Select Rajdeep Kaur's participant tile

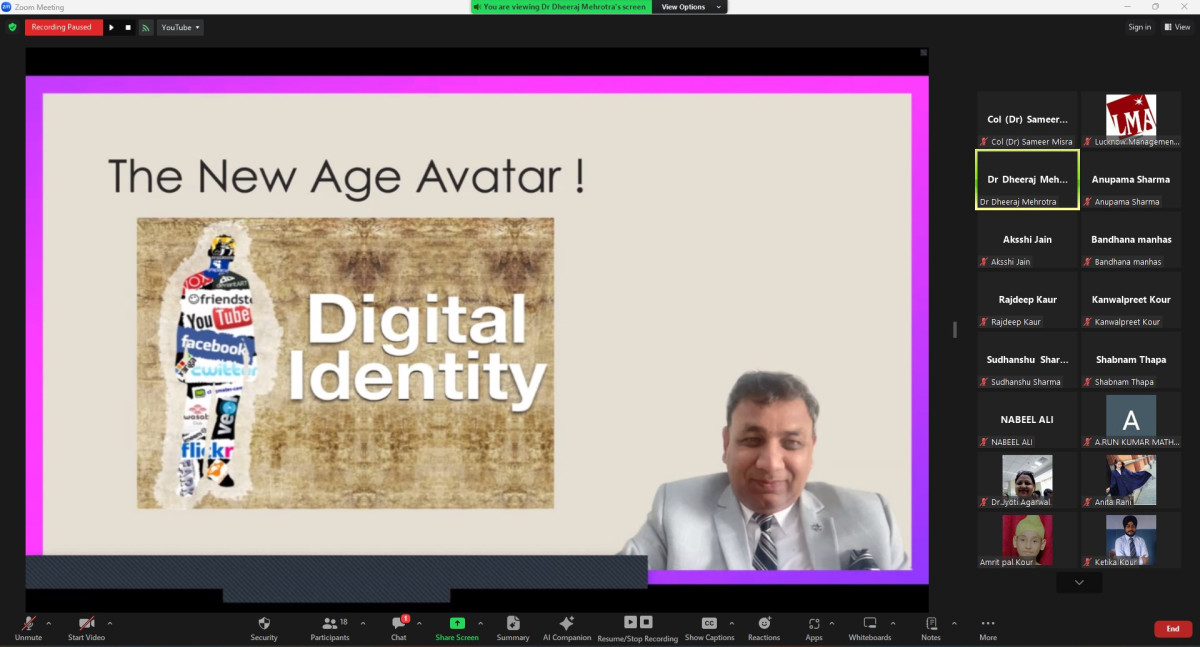[x=1027, y=300]
